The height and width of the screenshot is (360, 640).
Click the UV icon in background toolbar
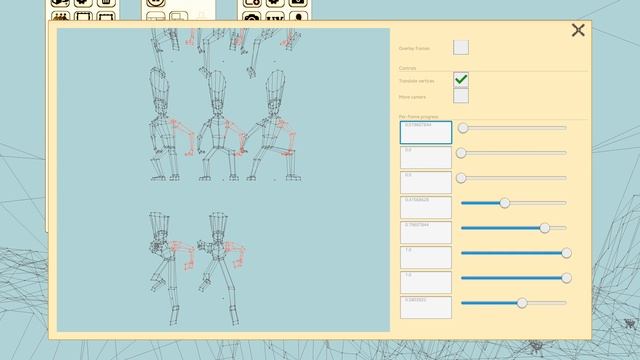point(275,17)
